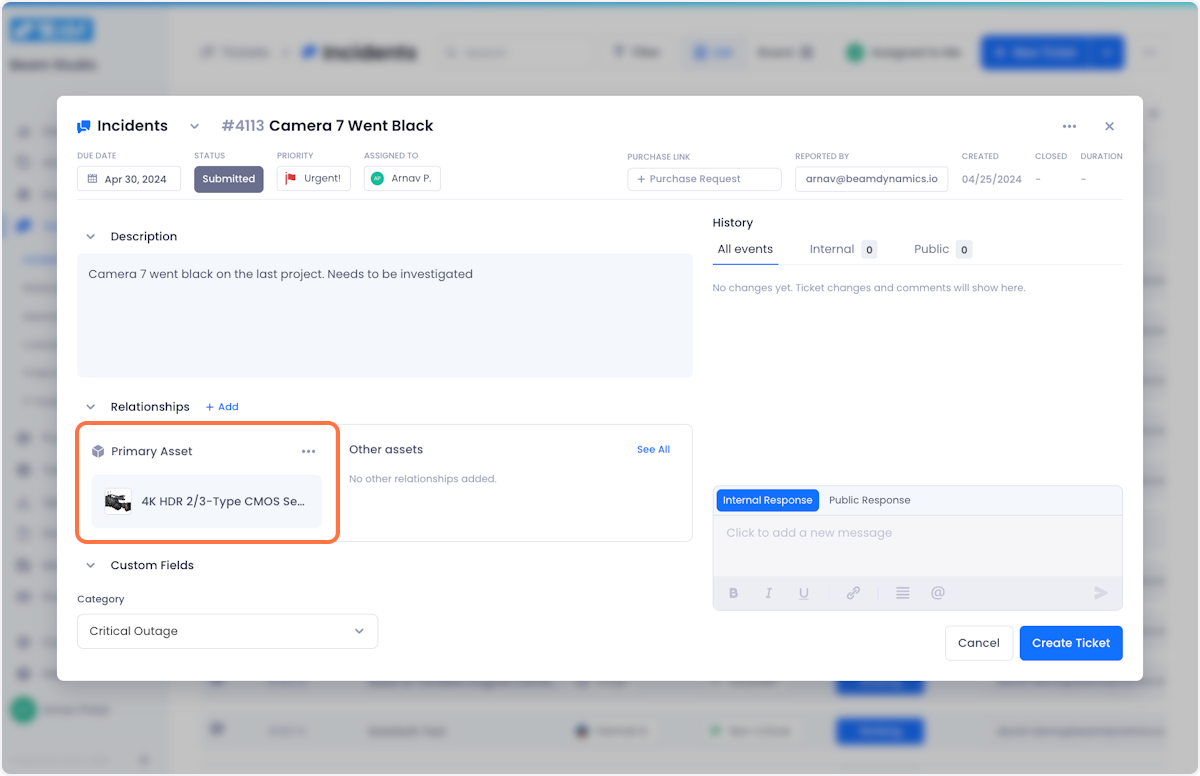Click the calendar icon in the Due Date field
The image size is (1200, 776).
[93, 179]
